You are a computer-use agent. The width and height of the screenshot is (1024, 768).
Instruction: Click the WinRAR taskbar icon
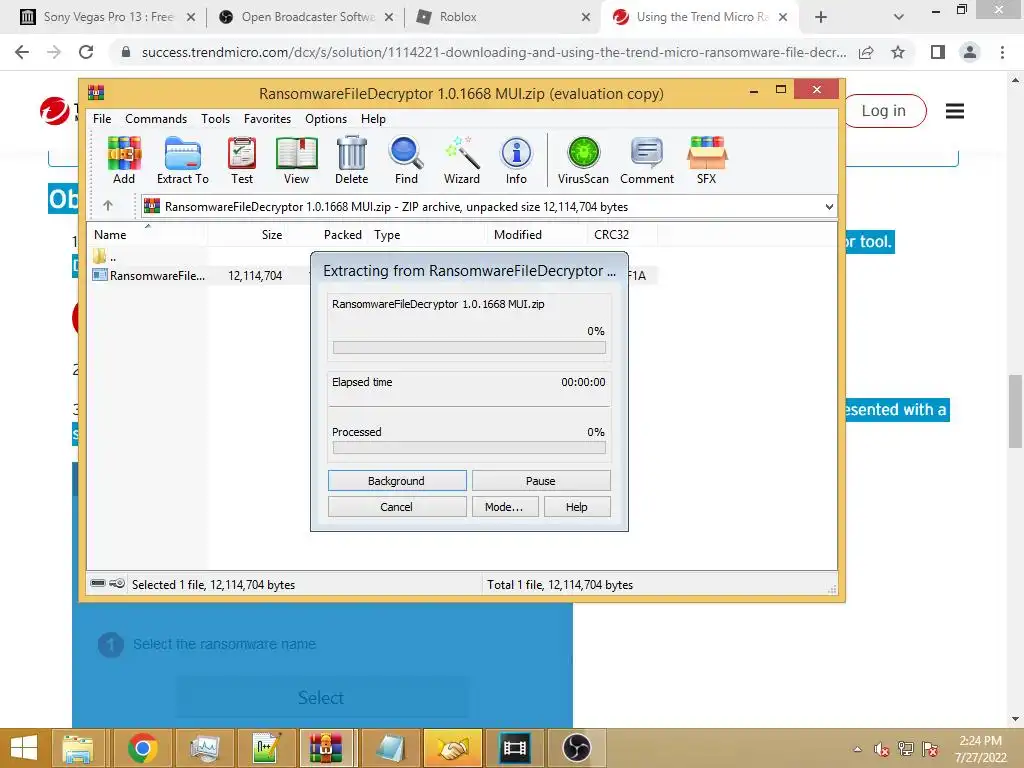pyautogui.click(x=326, y=748)
